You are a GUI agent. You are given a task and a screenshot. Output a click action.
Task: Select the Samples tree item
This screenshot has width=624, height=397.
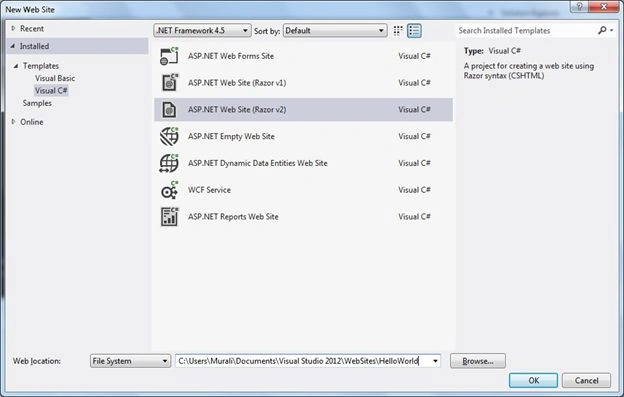(x=37, y=103)
